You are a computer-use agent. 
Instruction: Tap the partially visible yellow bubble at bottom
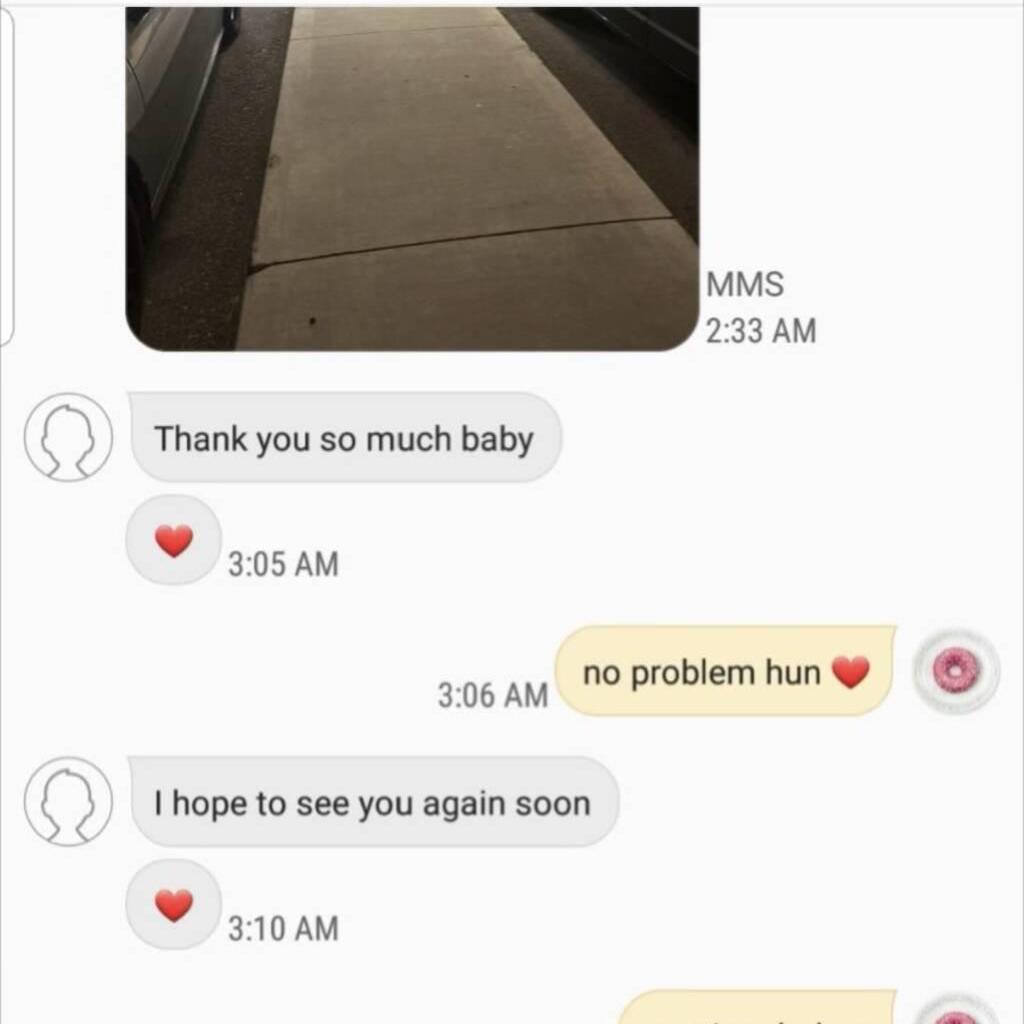click(758, 1007)
